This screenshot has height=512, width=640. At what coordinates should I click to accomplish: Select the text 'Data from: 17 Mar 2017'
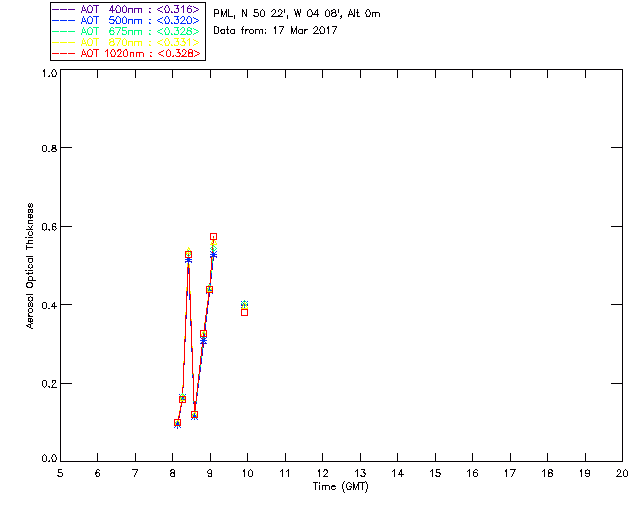tap(275, 30)
